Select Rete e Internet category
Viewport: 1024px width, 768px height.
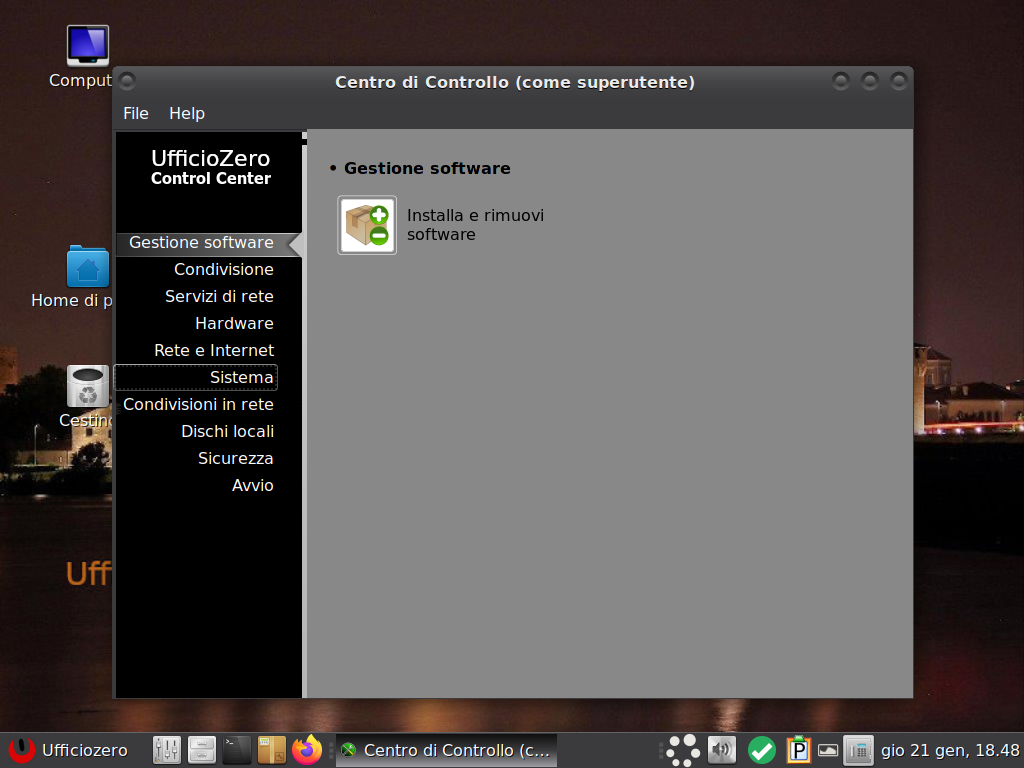click(214, 351)
